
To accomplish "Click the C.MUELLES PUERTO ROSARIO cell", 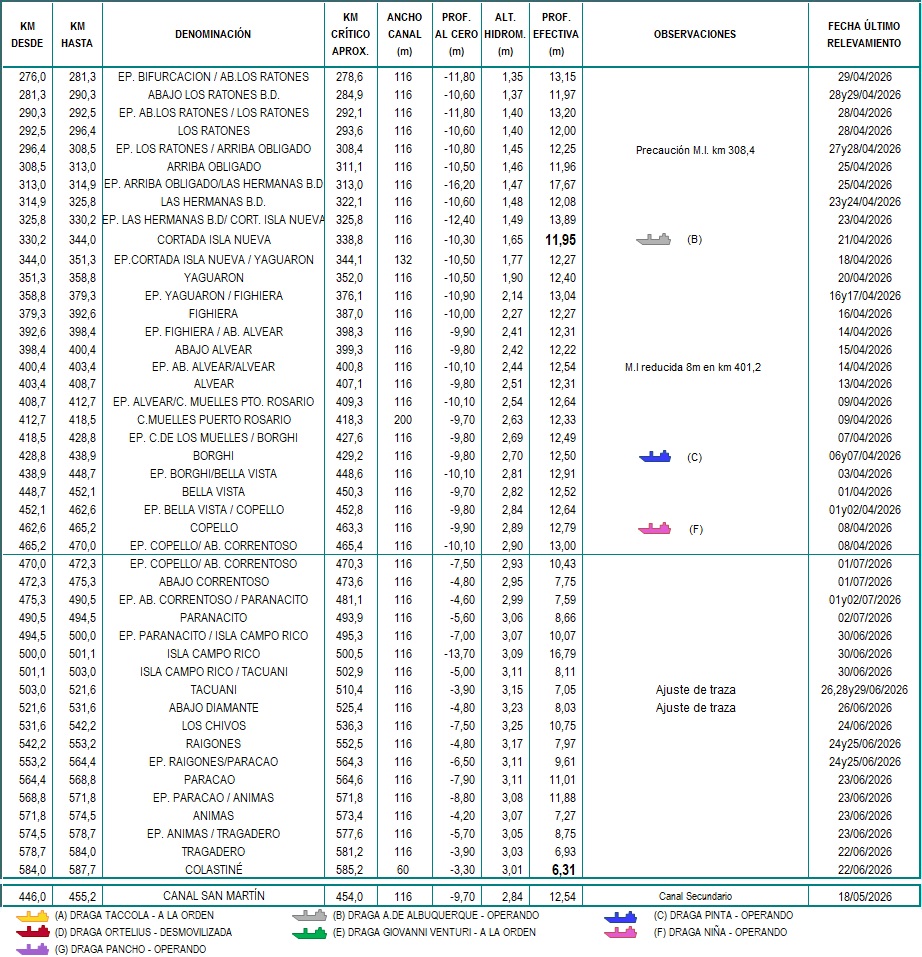I will (x=214, y=420).
